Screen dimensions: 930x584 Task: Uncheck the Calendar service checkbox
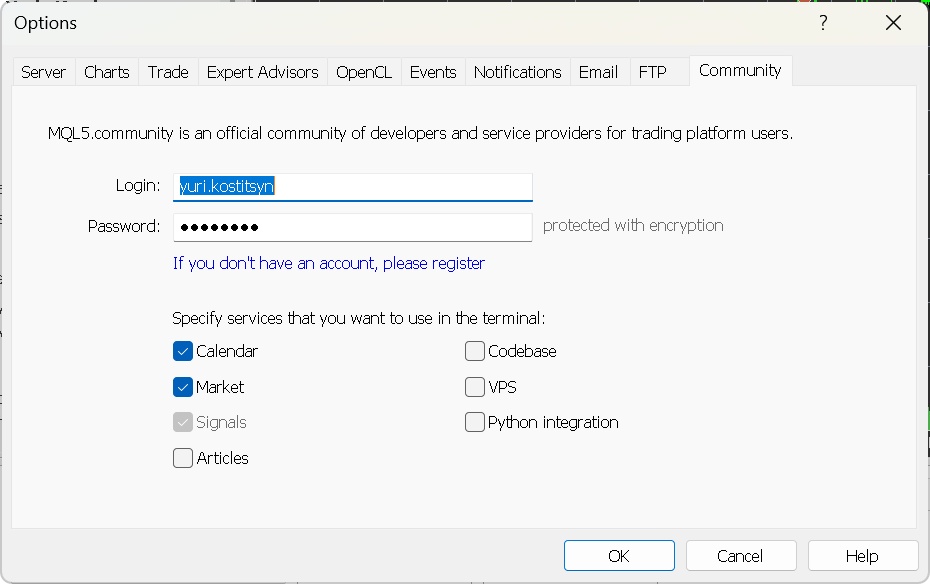(183, 351)
